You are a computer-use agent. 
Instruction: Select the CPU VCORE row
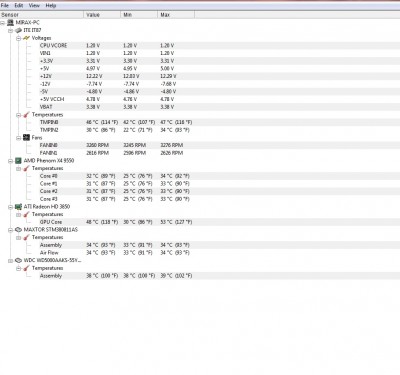coord(200,46)
